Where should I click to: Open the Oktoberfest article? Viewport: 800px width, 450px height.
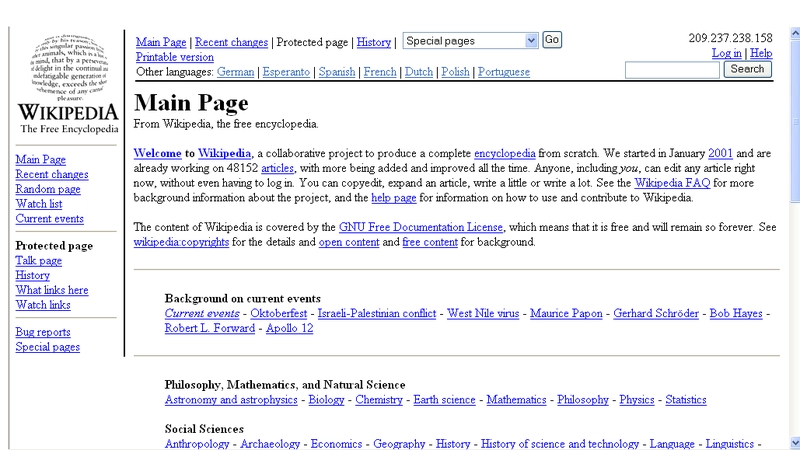279,314
